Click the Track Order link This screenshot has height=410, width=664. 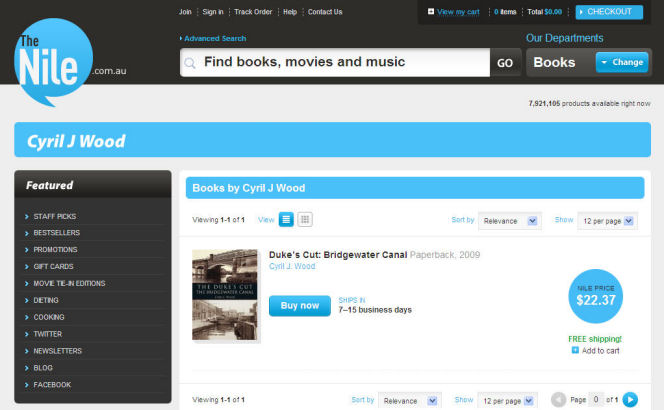[x=253, y=12]
